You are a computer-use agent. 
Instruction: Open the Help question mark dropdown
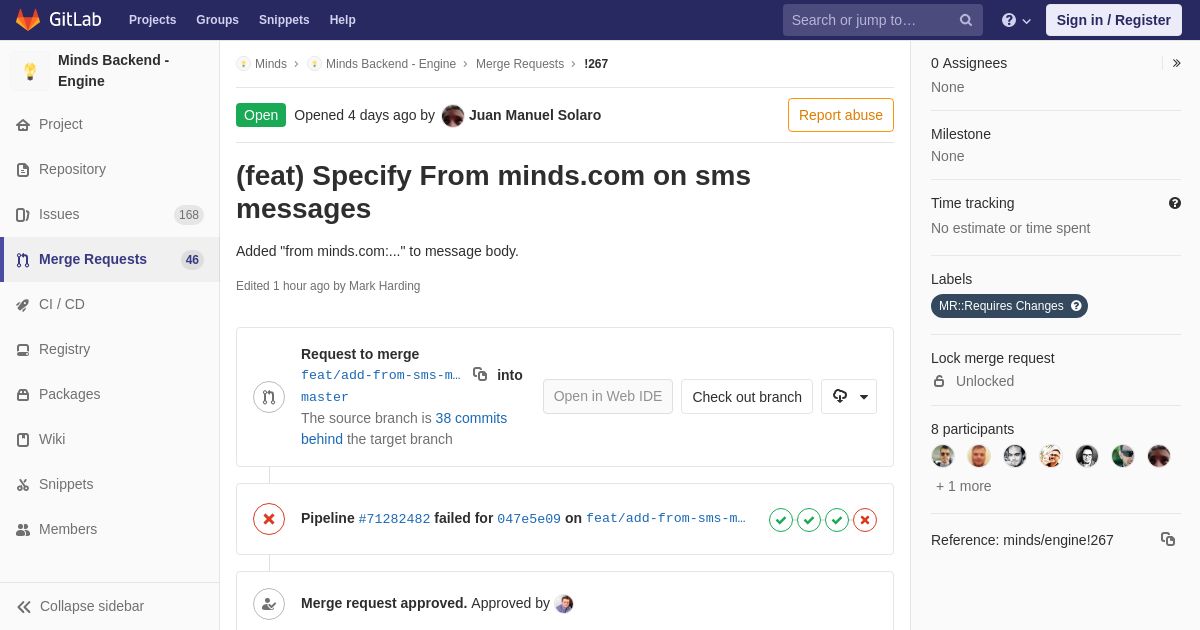(x=1016, y=20)
